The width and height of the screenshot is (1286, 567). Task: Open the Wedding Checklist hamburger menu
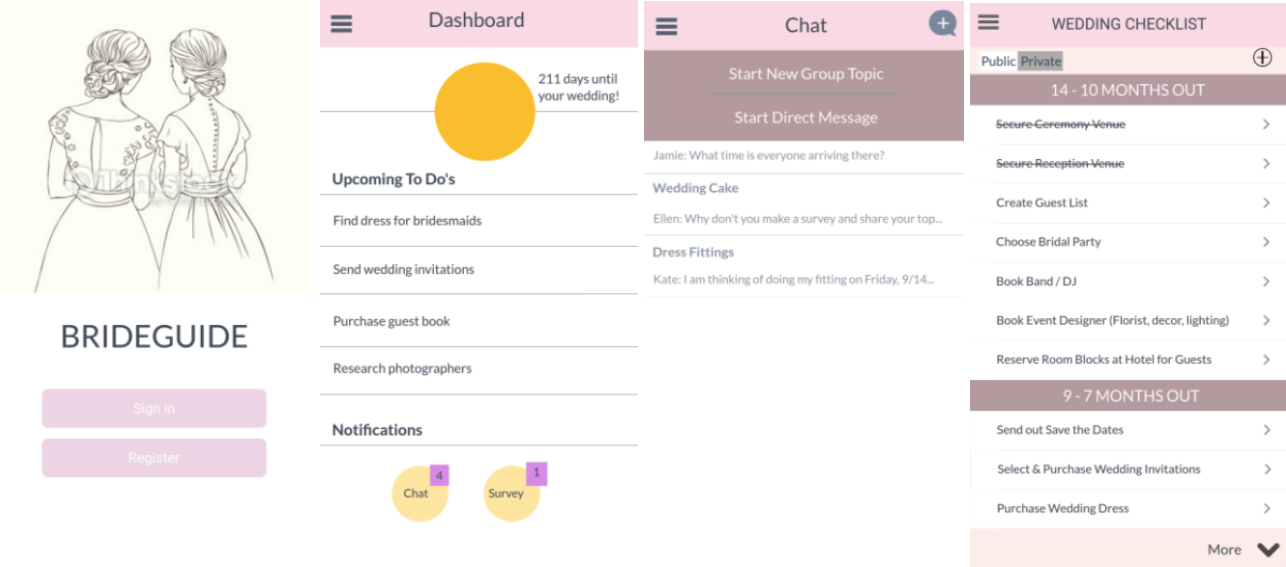pos(988,21)
